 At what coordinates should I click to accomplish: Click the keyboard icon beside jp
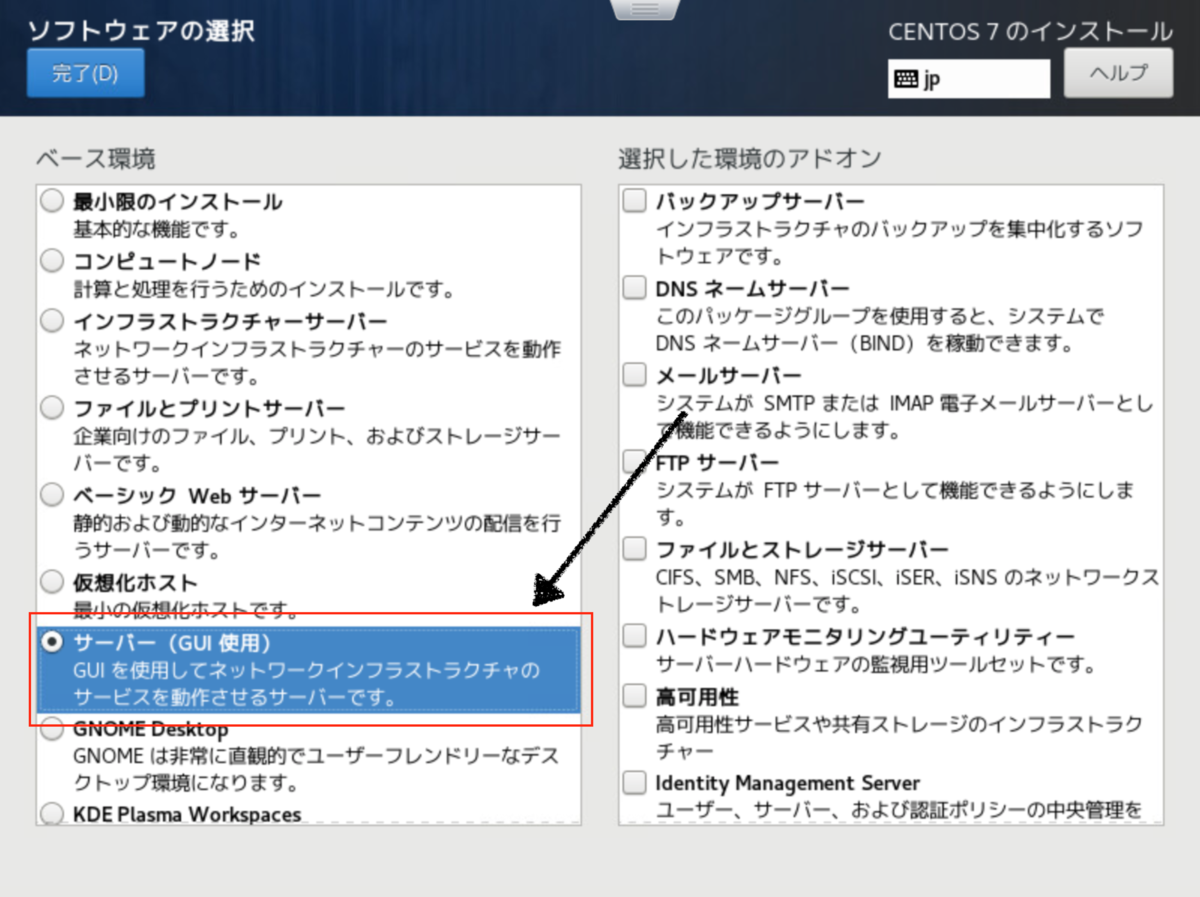coord(906,79)
